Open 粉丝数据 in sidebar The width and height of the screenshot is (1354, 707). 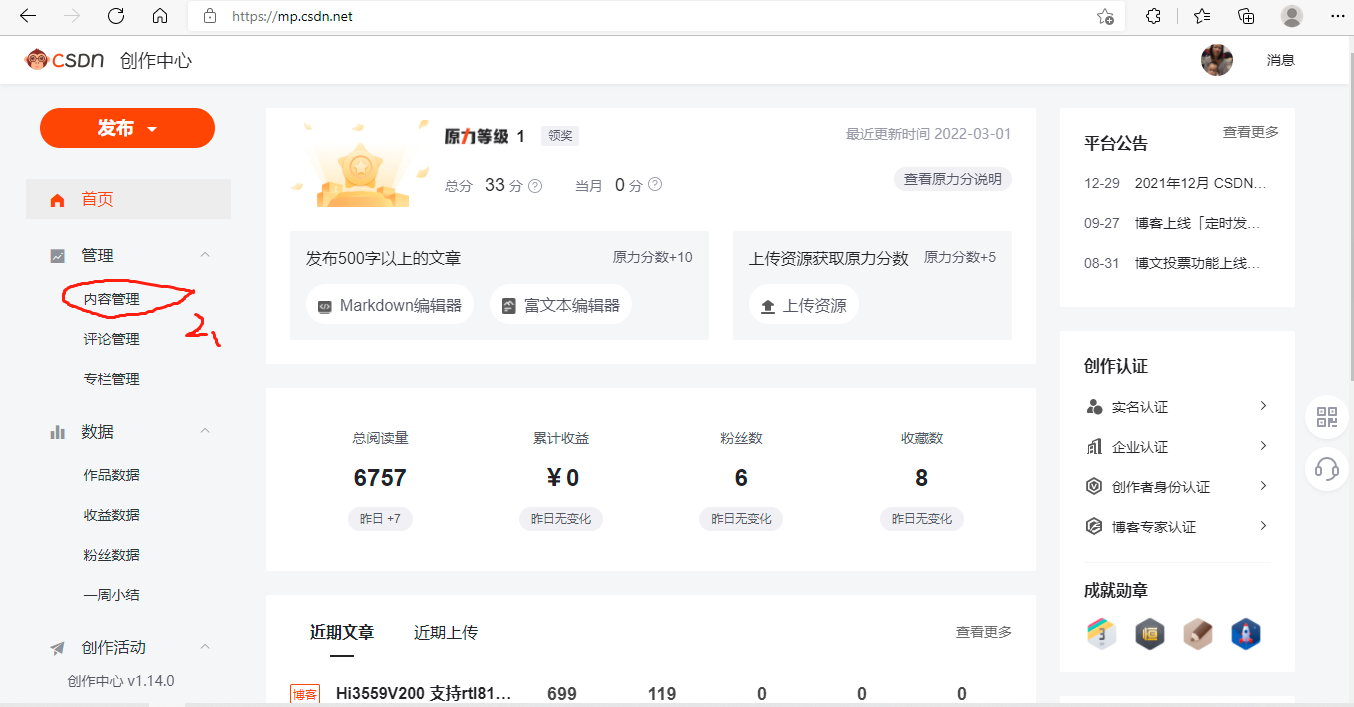111,555
